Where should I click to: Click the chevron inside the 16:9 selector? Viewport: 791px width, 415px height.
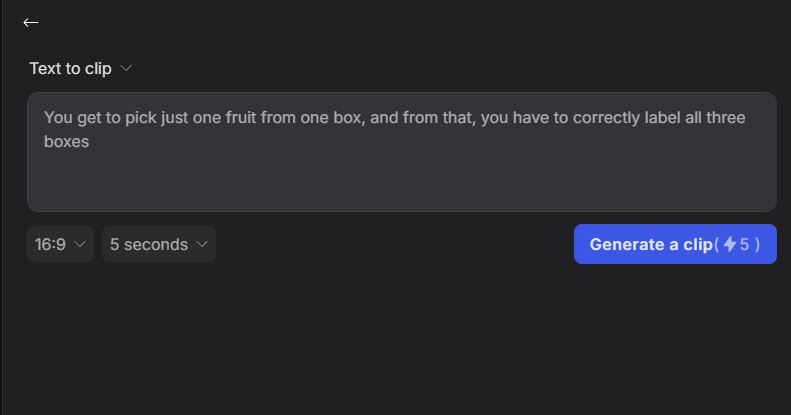[x=80, y=244]
